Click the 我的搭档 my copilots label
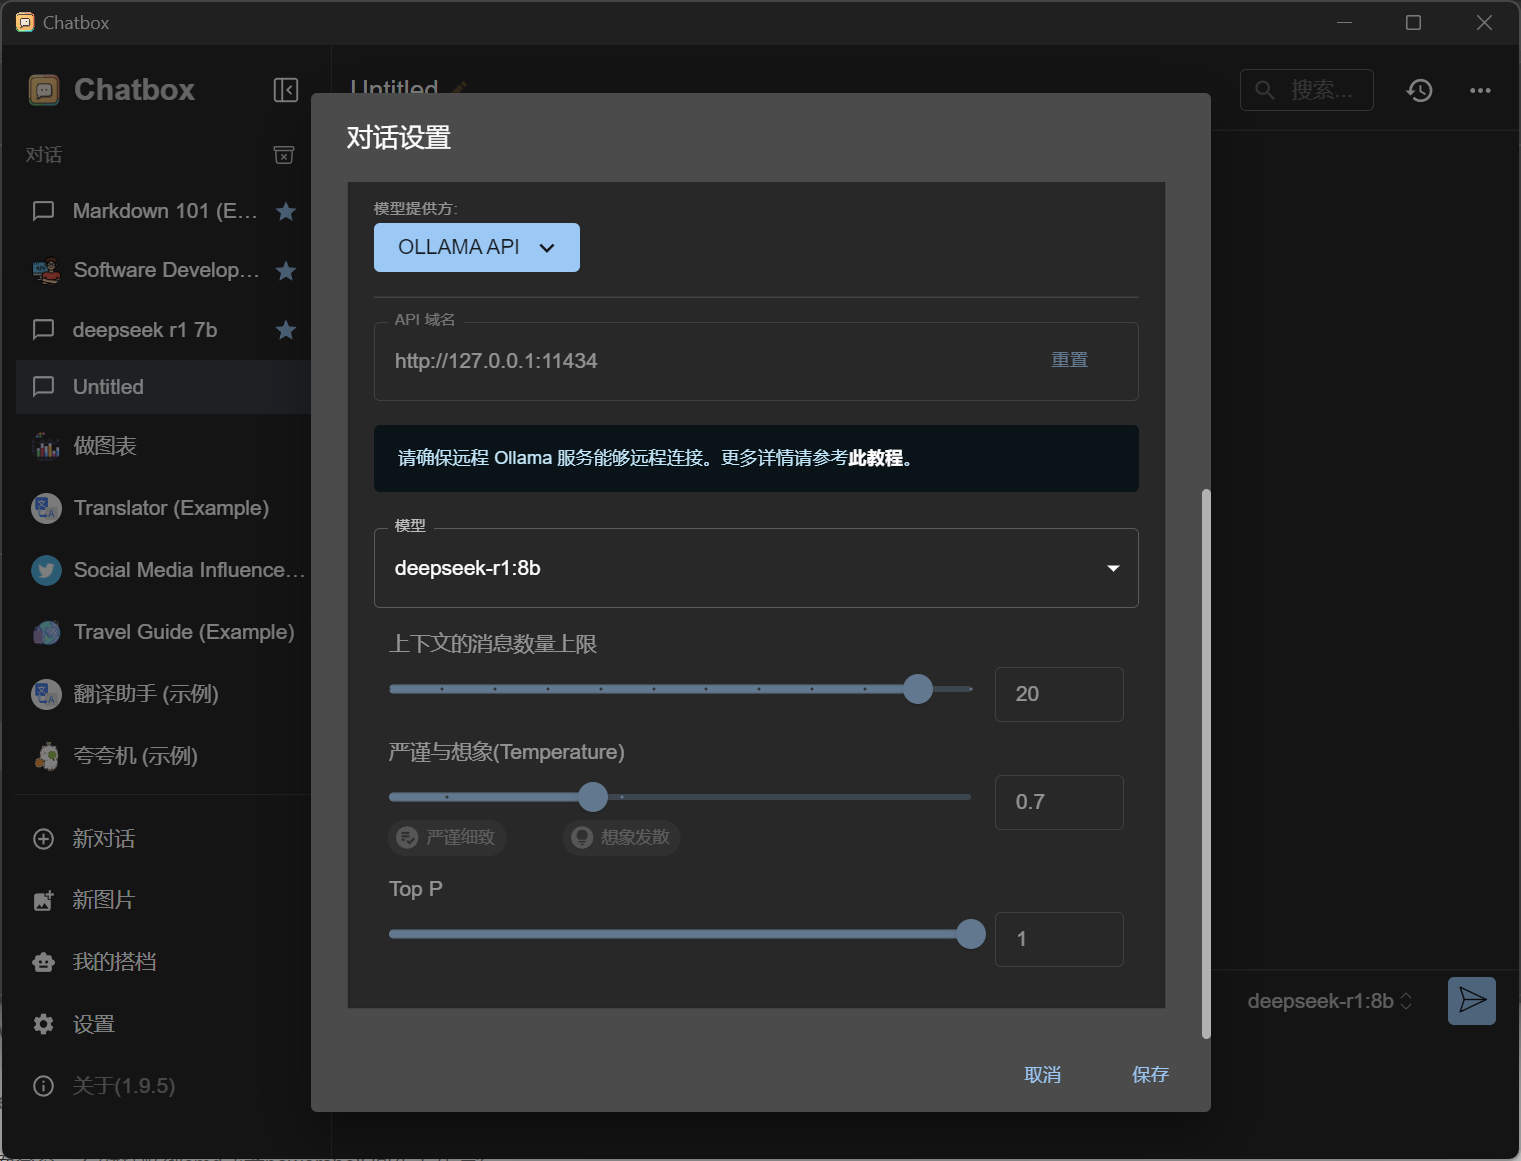 (x=114, y=963)
